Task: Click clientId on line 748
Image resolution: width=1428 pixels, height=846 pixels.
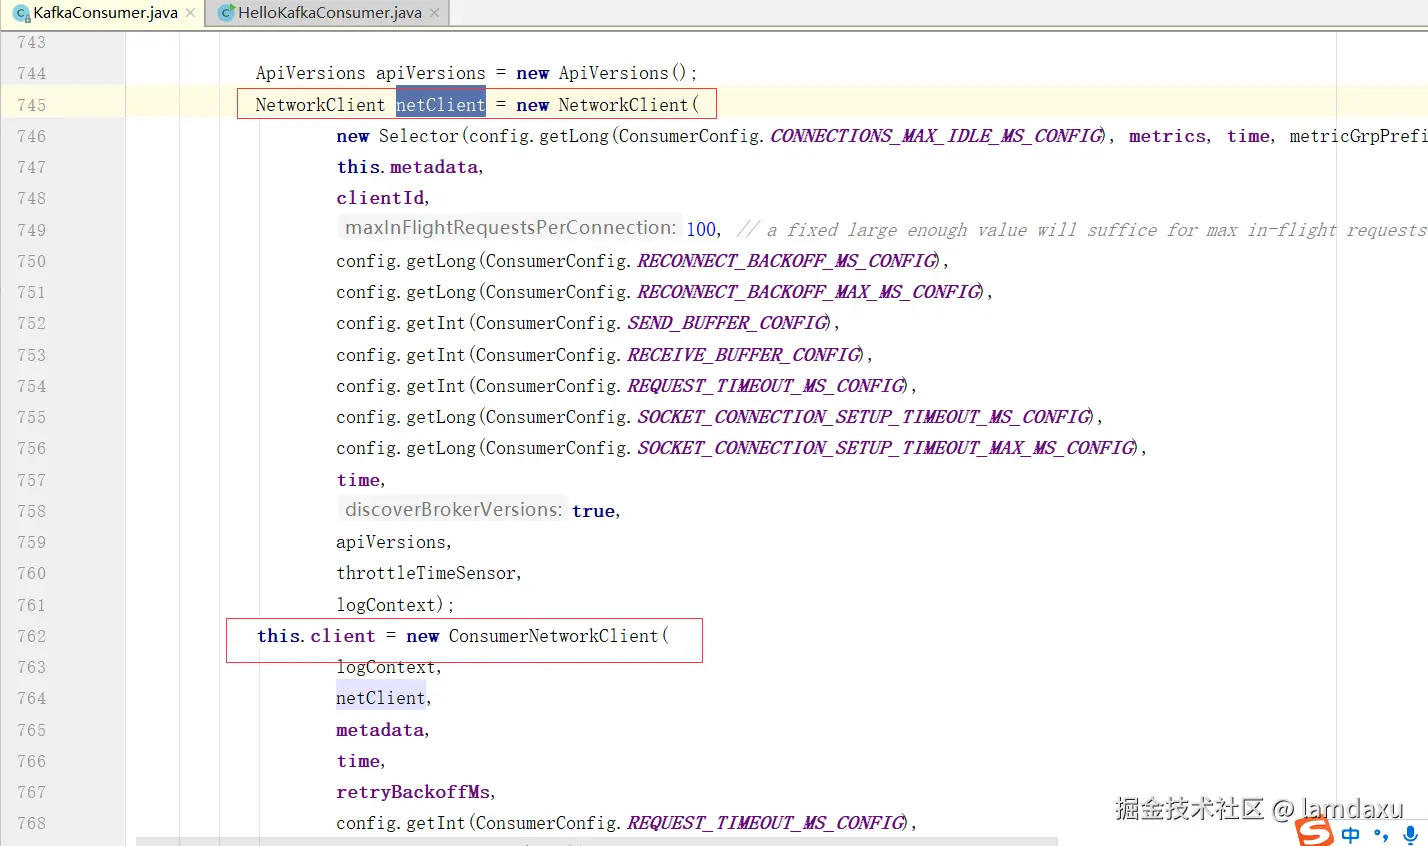Action: 380,198
